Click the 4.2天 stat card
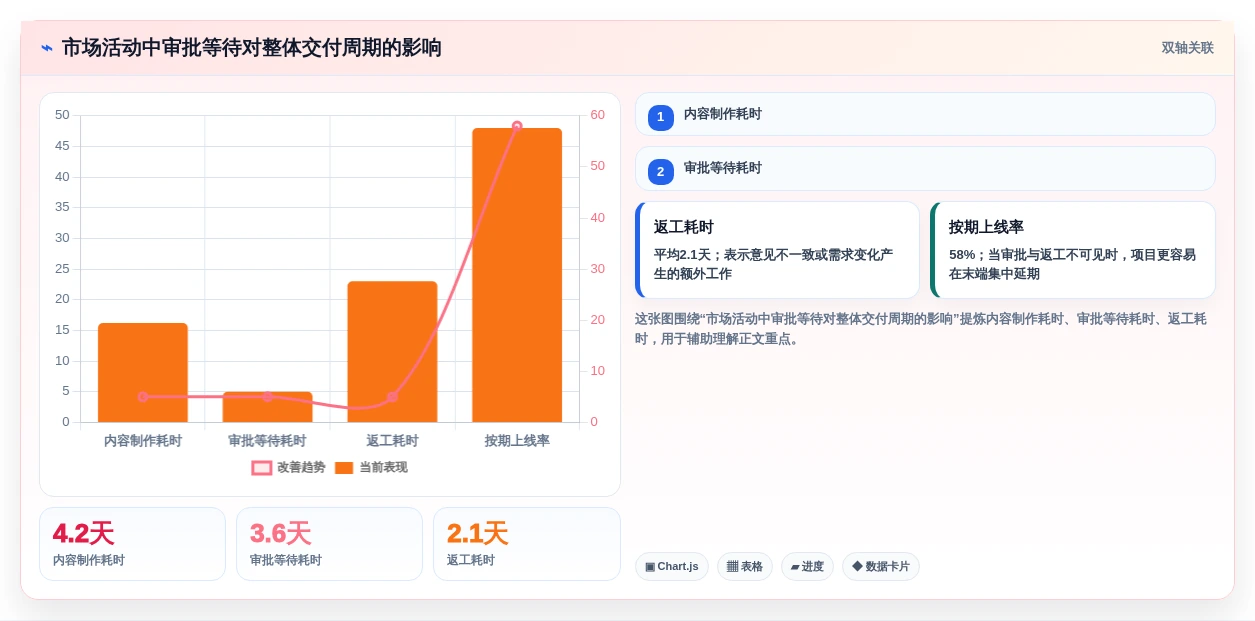This screenshot has height=621, width=1255. [132, 544]
